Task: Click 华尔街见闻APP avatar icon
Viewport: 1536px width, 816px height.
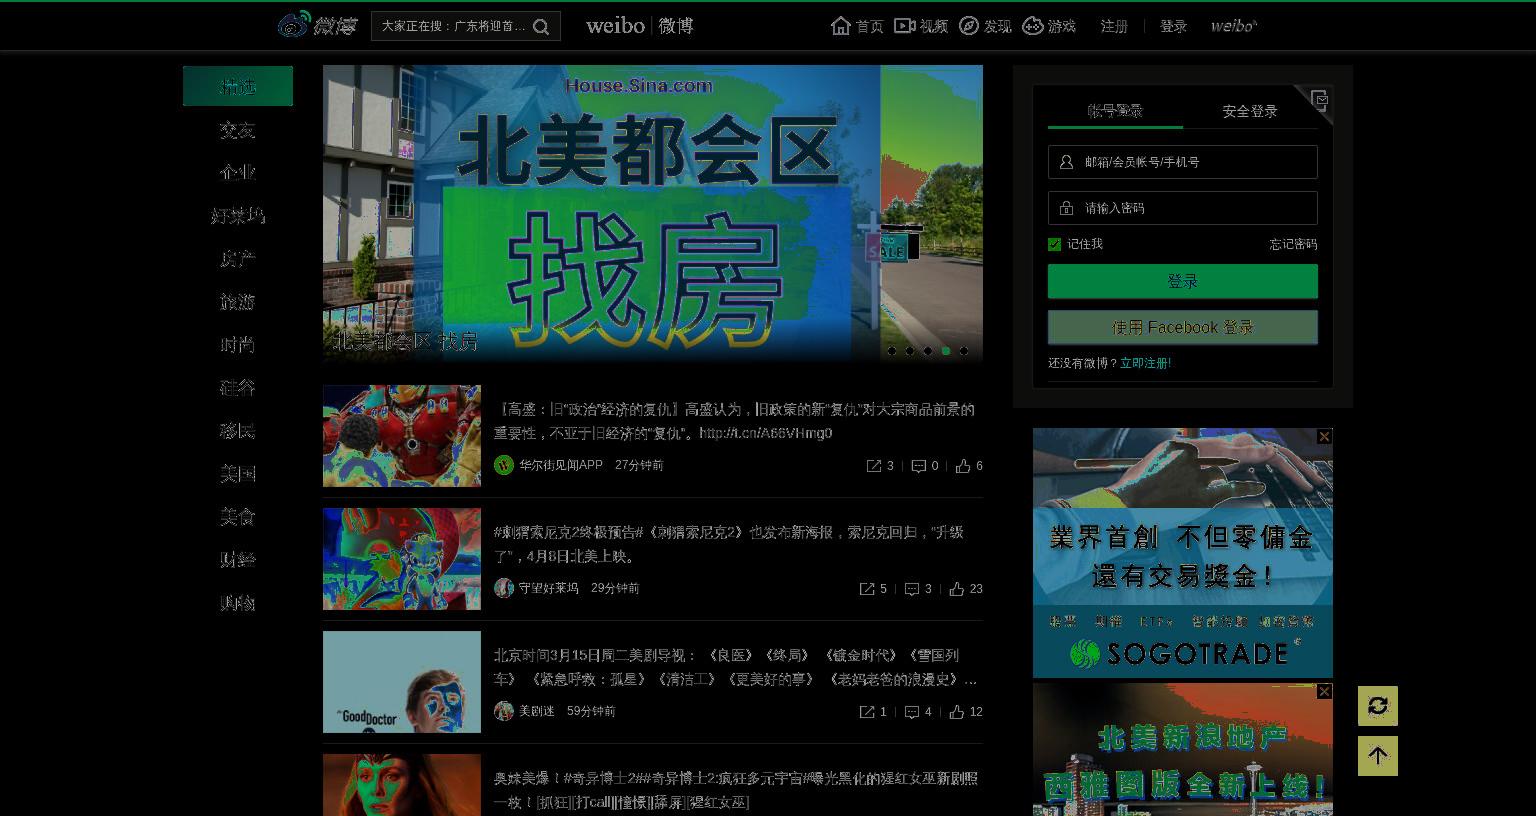Action: pyautogui.click(x=504, y=465)
